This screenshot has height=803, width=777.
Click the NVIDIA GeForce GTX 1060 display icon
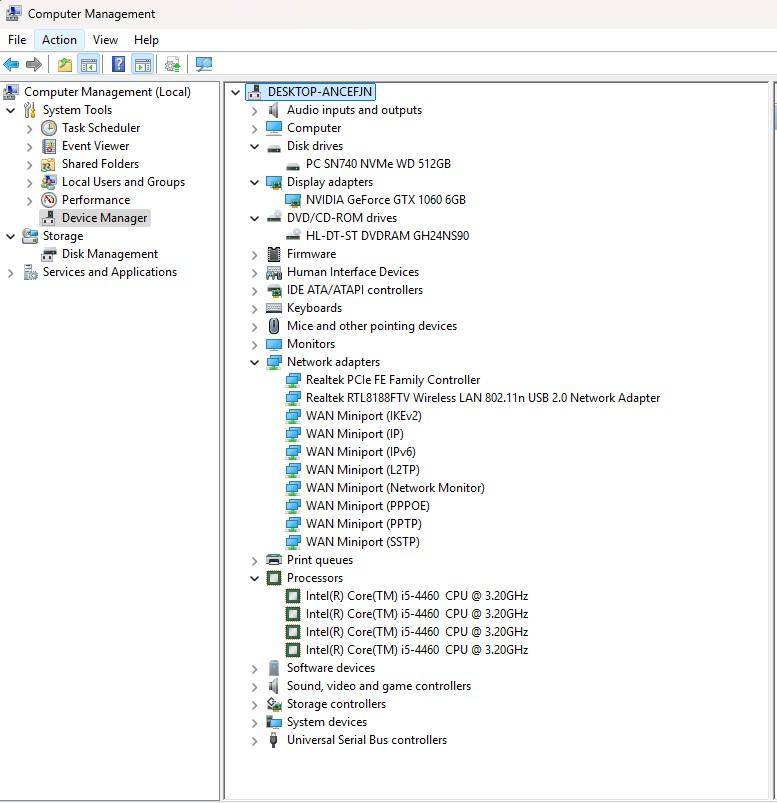293,200
